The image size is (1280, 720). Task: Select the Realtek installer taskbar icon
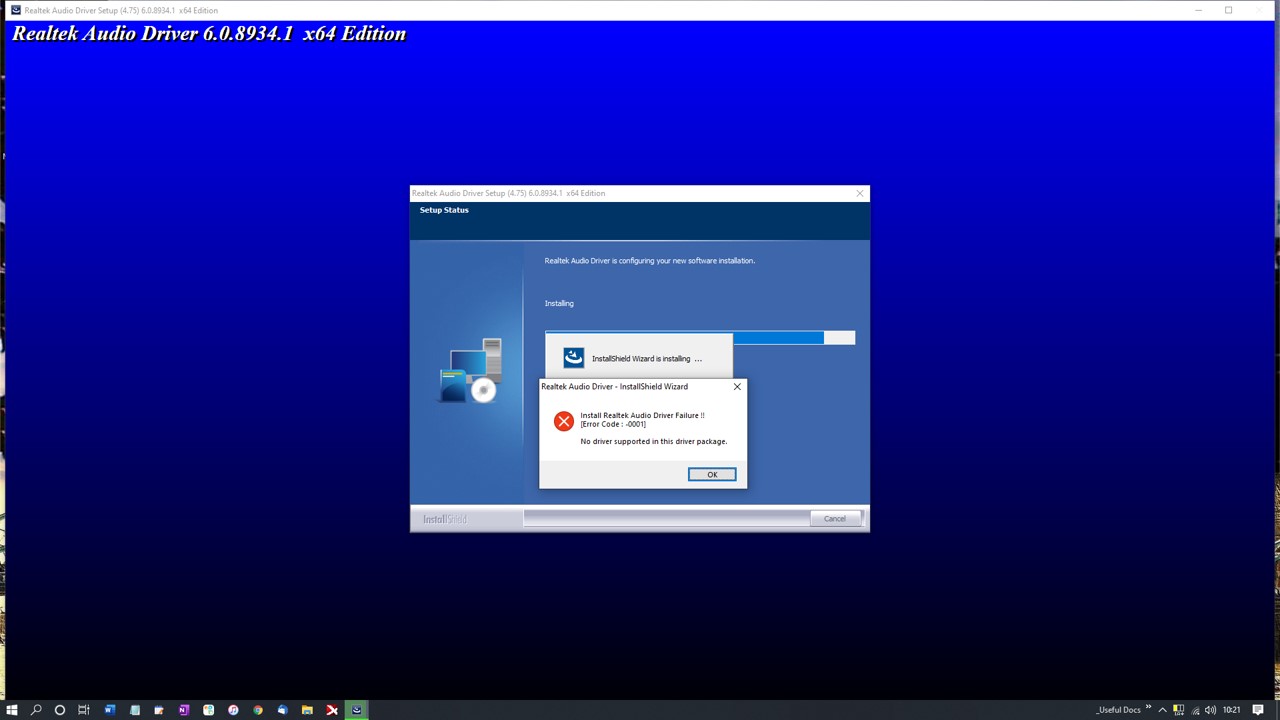[356, 710]
